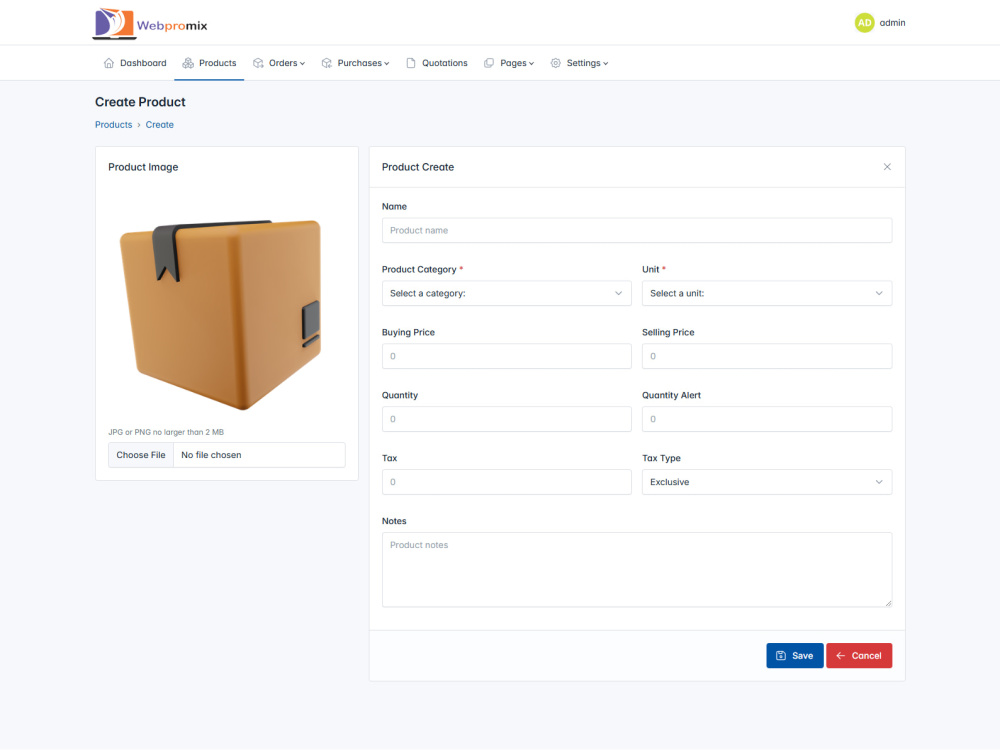Focus the Quantity input field
The height and width of the screenshot is (750, 1000).
click(x=506, y=419)
